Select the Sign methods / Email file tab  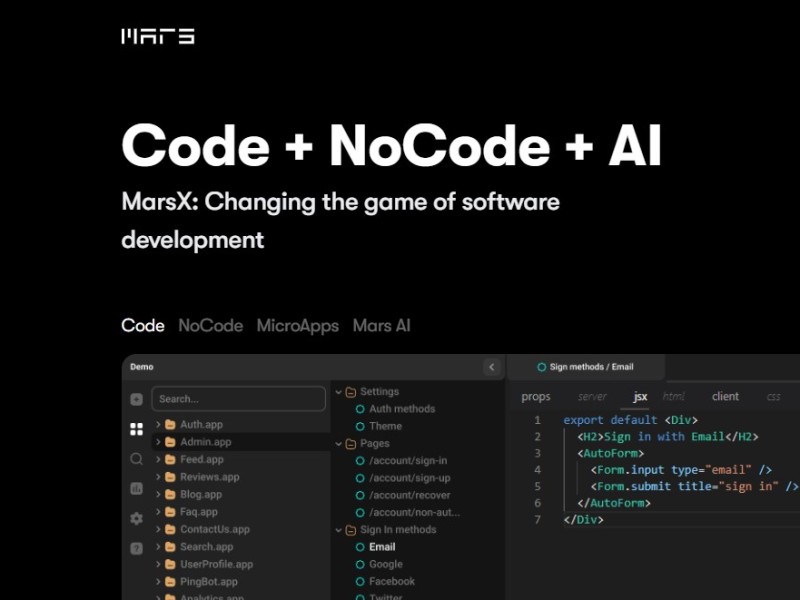pyautogui.click(x=586, y=367)
